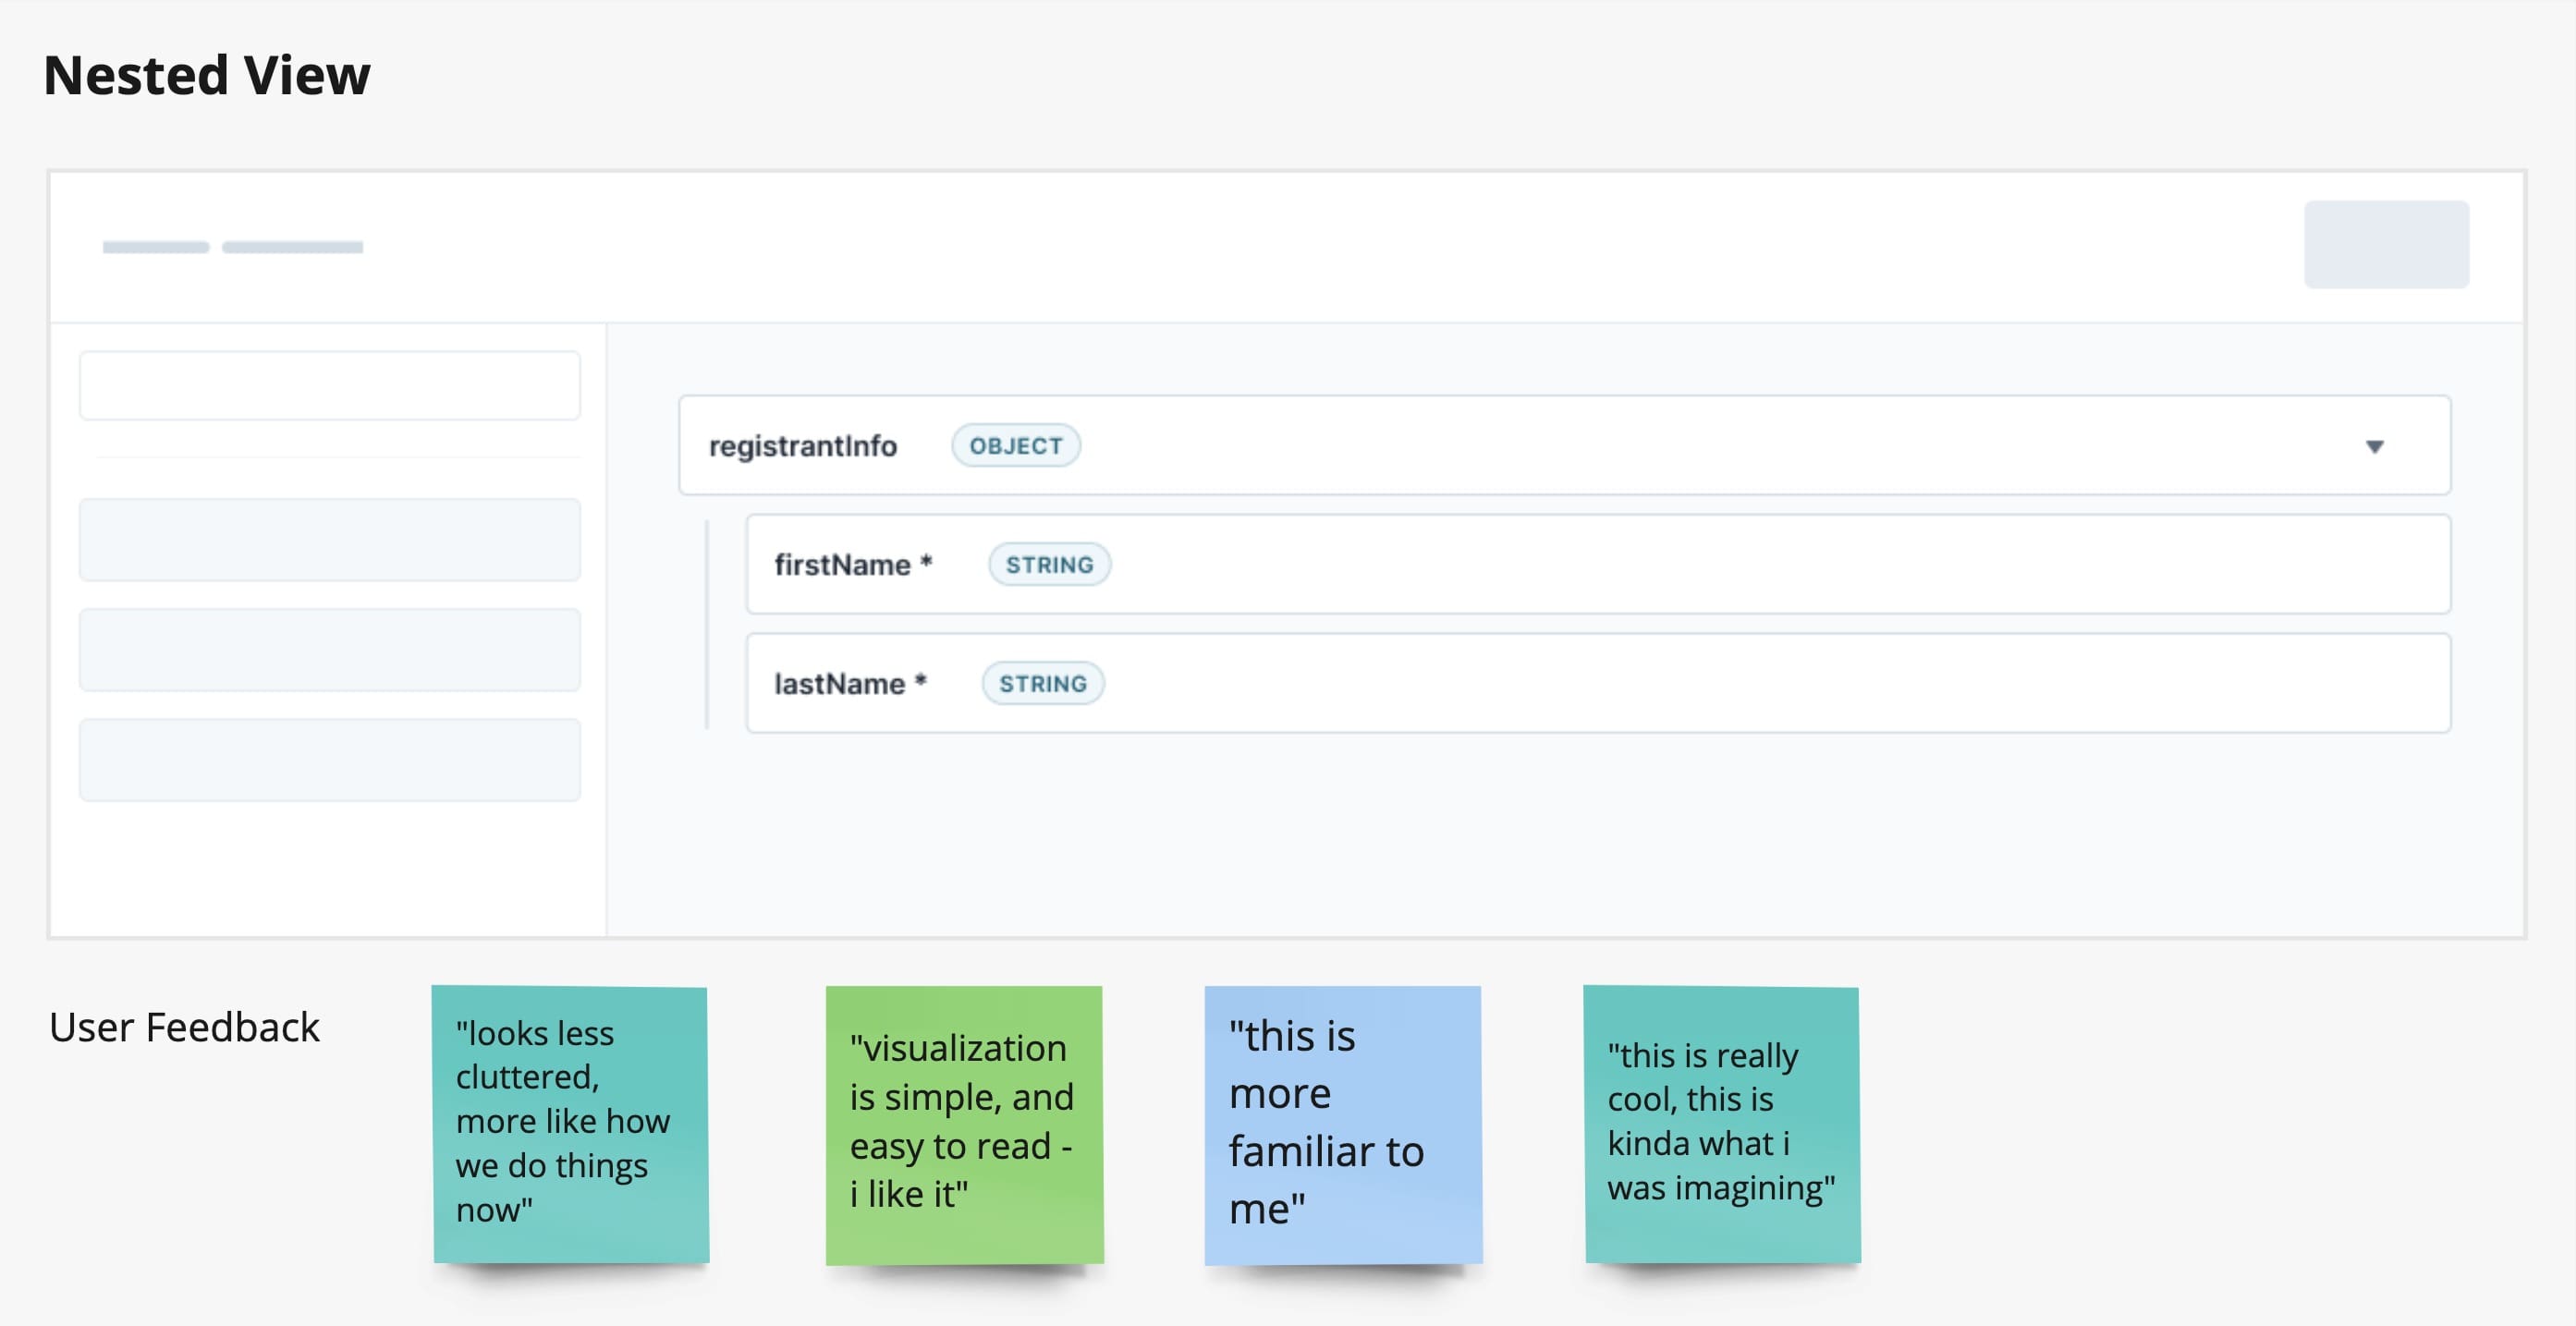The width and height of the screenshot is (2576, 1326).
Task: Click the sidebar search input box
Action: tap(329, 385)
